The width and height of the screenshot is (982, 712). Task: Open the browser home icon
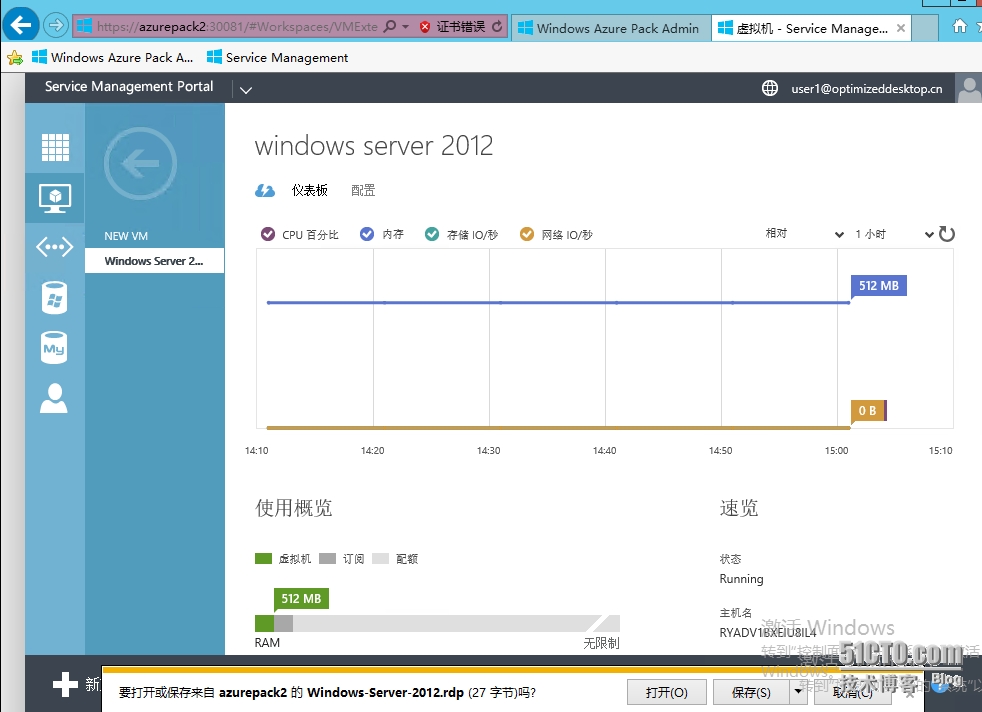(x=959, y=26)
